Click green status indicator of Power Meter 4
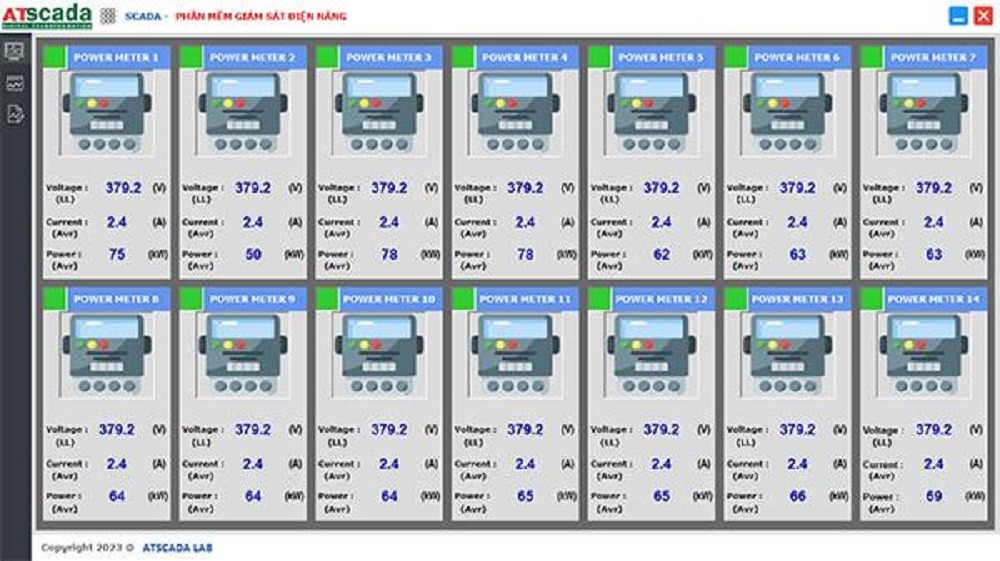 463,57
